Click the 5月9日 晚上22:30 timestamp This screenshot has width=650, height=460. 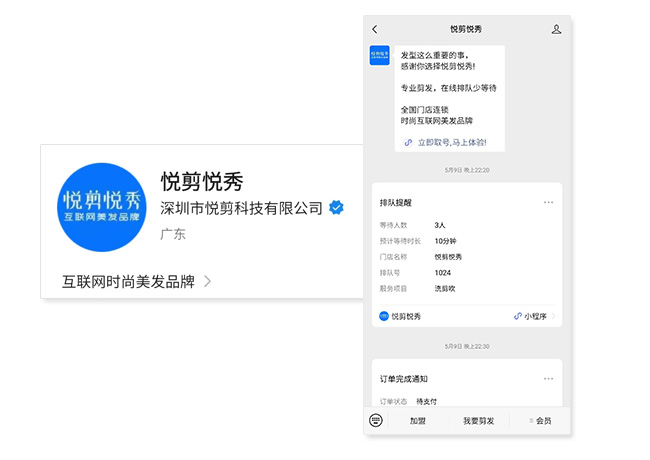pos(467,346)
